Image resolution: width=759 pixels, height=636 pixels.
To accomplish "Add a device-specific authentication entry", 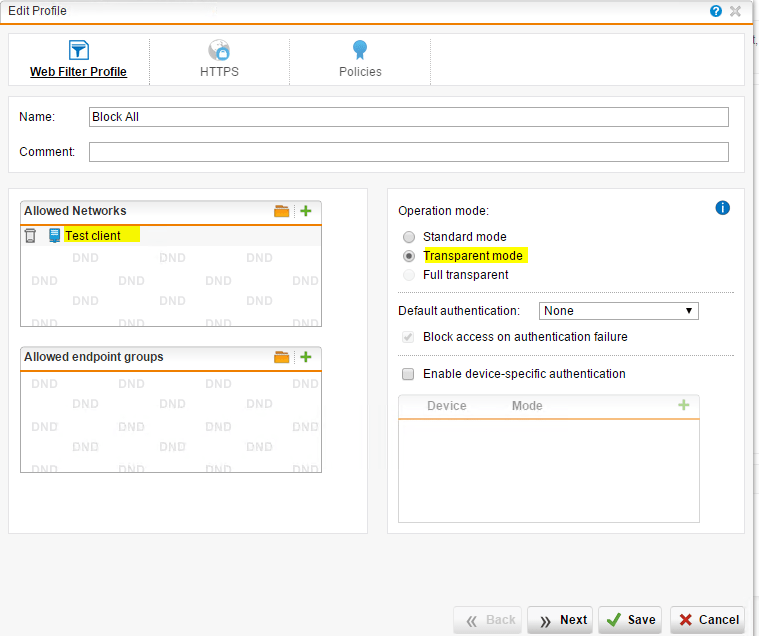I will coord(683,406).
